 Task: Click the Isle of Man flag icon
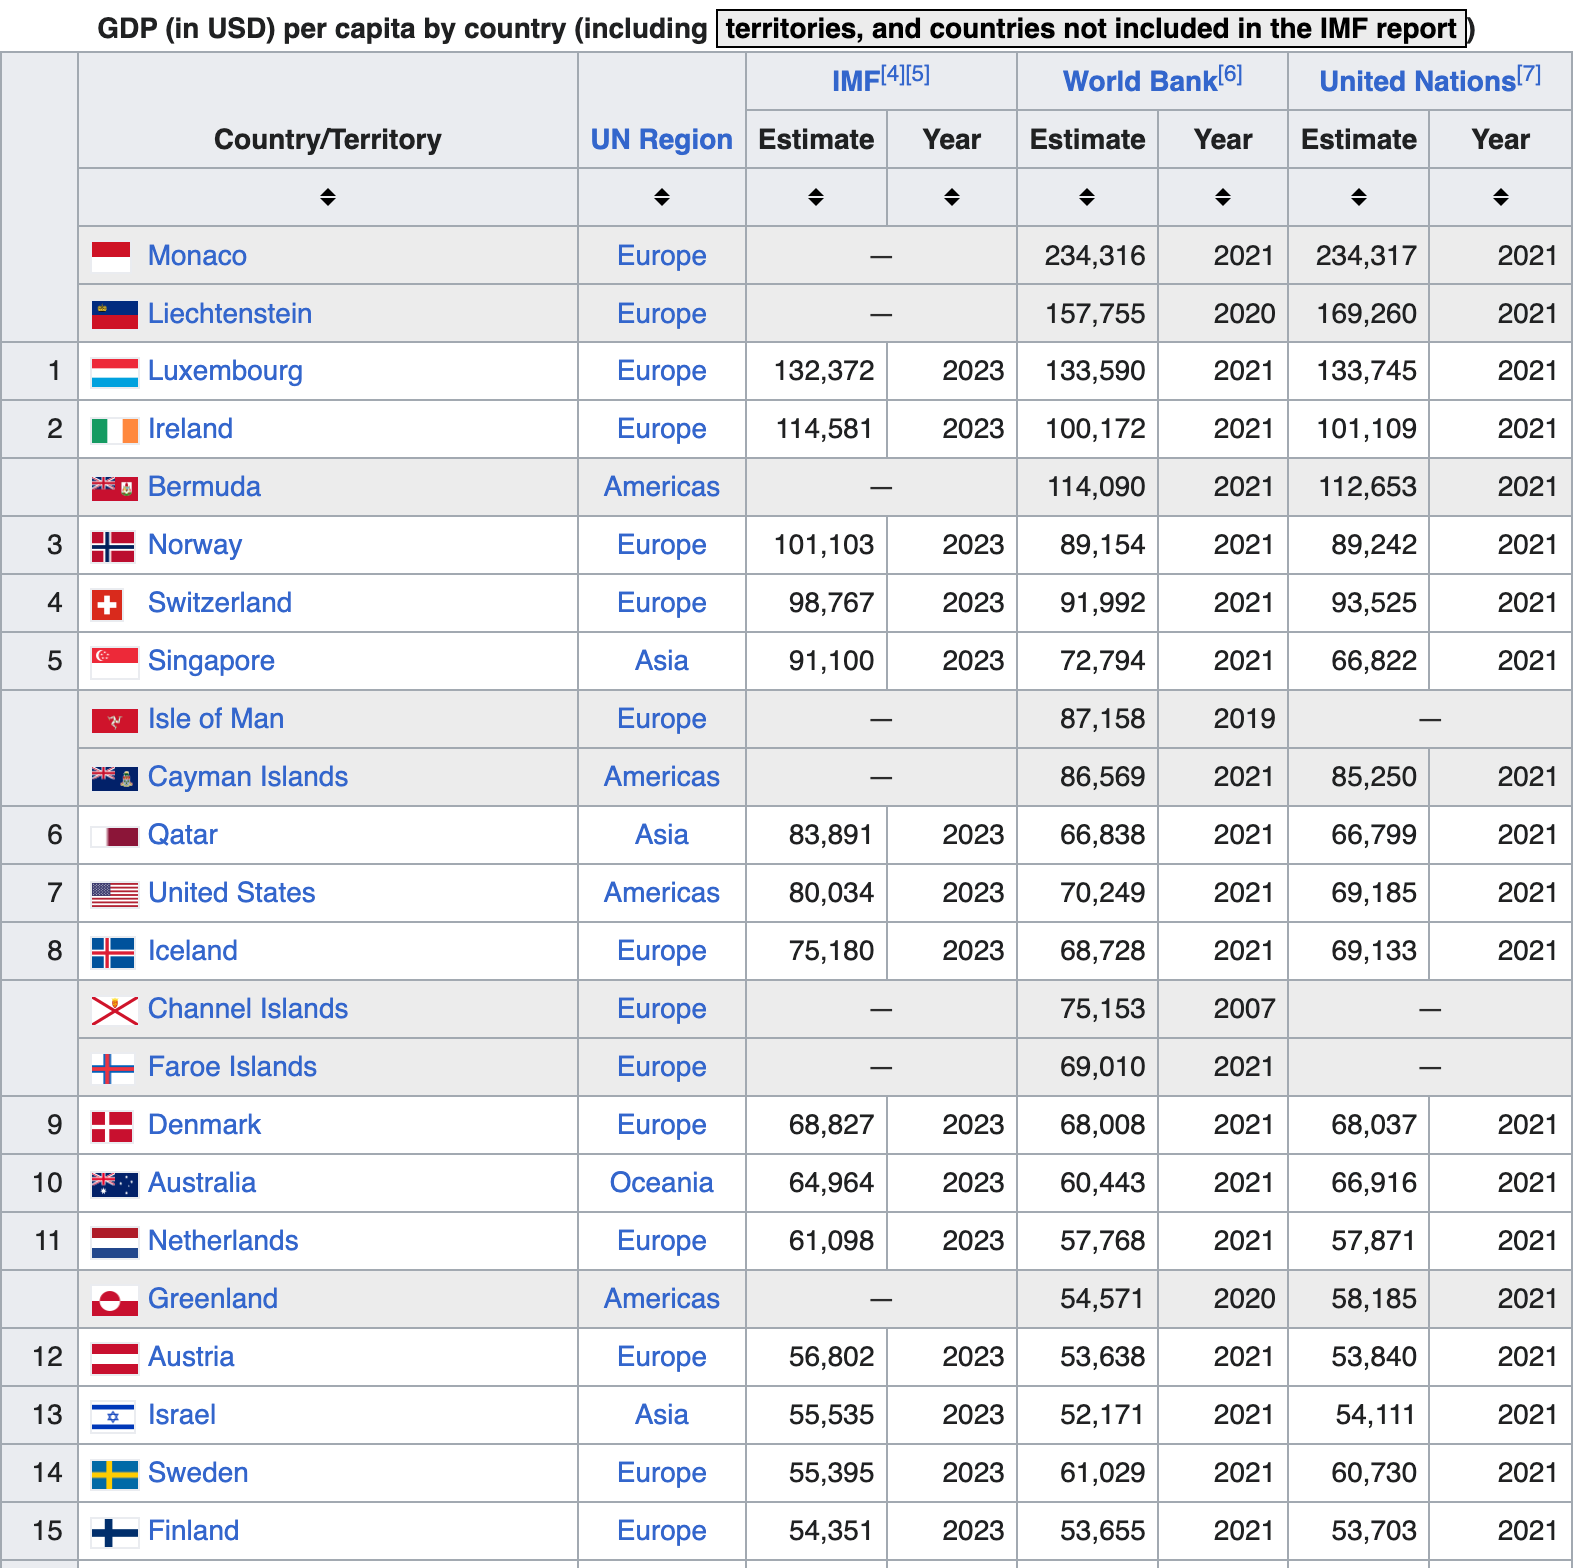point(114,720)
